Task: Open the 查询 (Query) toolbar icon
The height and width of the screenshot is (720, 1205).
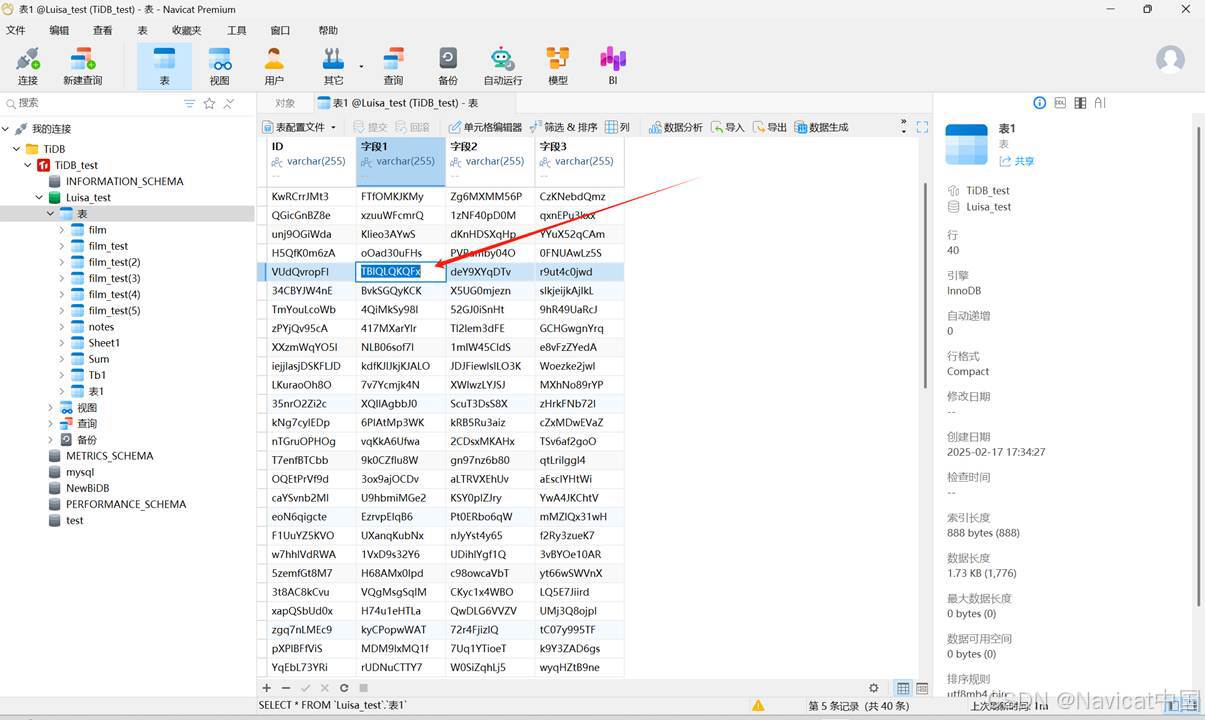Action: coord(393,66)
